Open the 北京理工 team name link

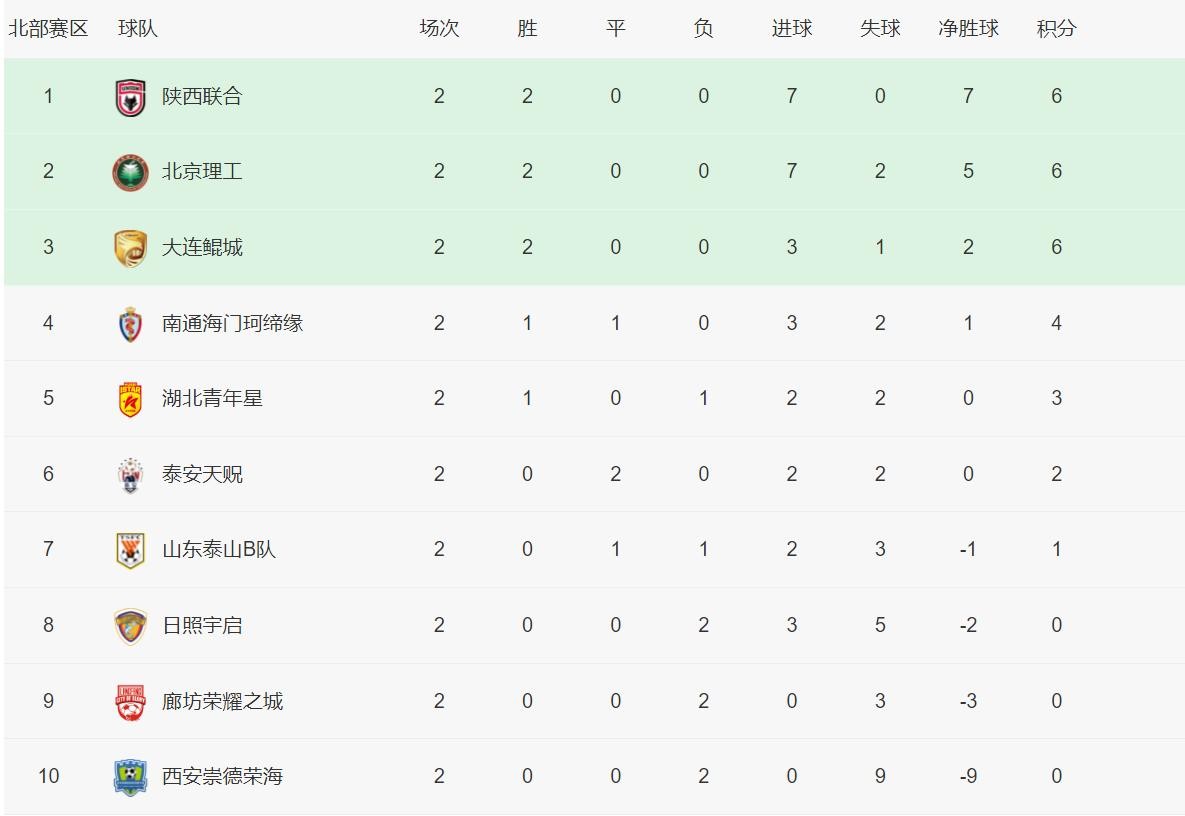[x=202, y=172]
